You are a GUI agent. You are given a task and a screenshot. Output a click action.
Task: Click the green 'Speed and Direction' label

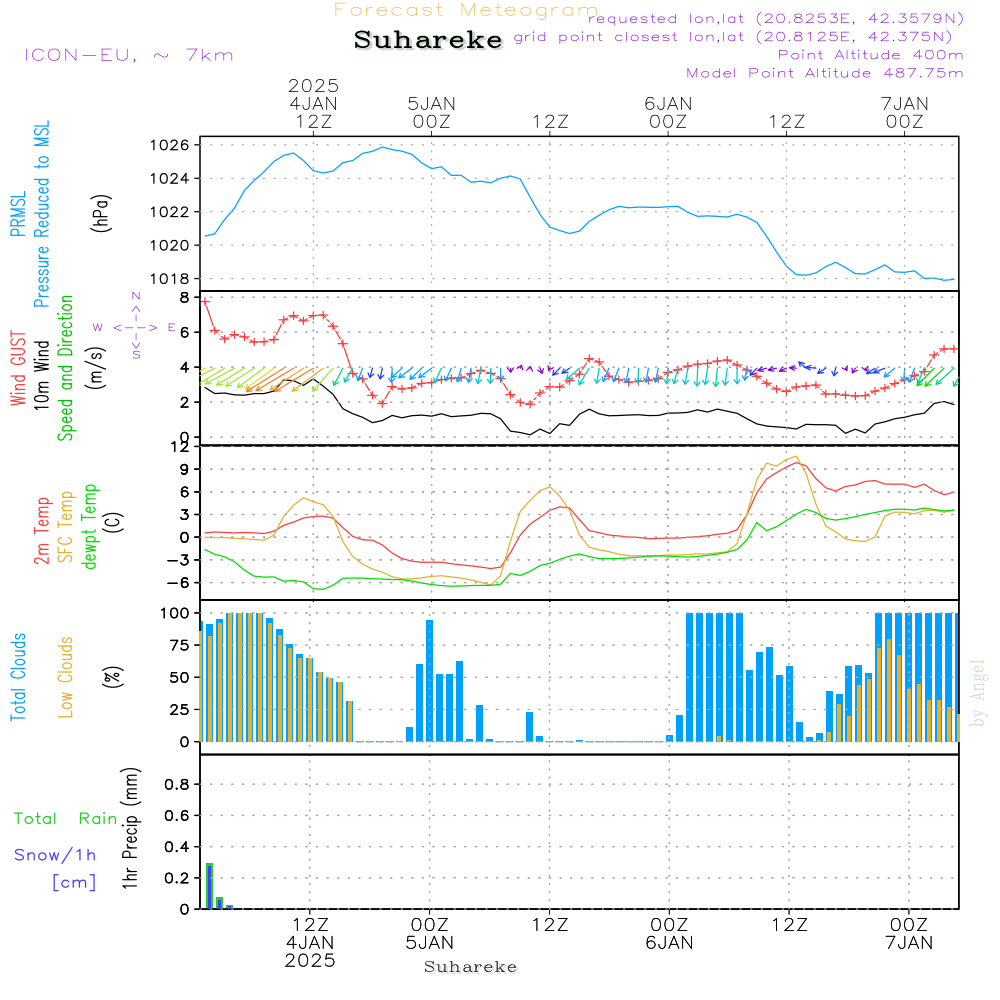point(66,368)
